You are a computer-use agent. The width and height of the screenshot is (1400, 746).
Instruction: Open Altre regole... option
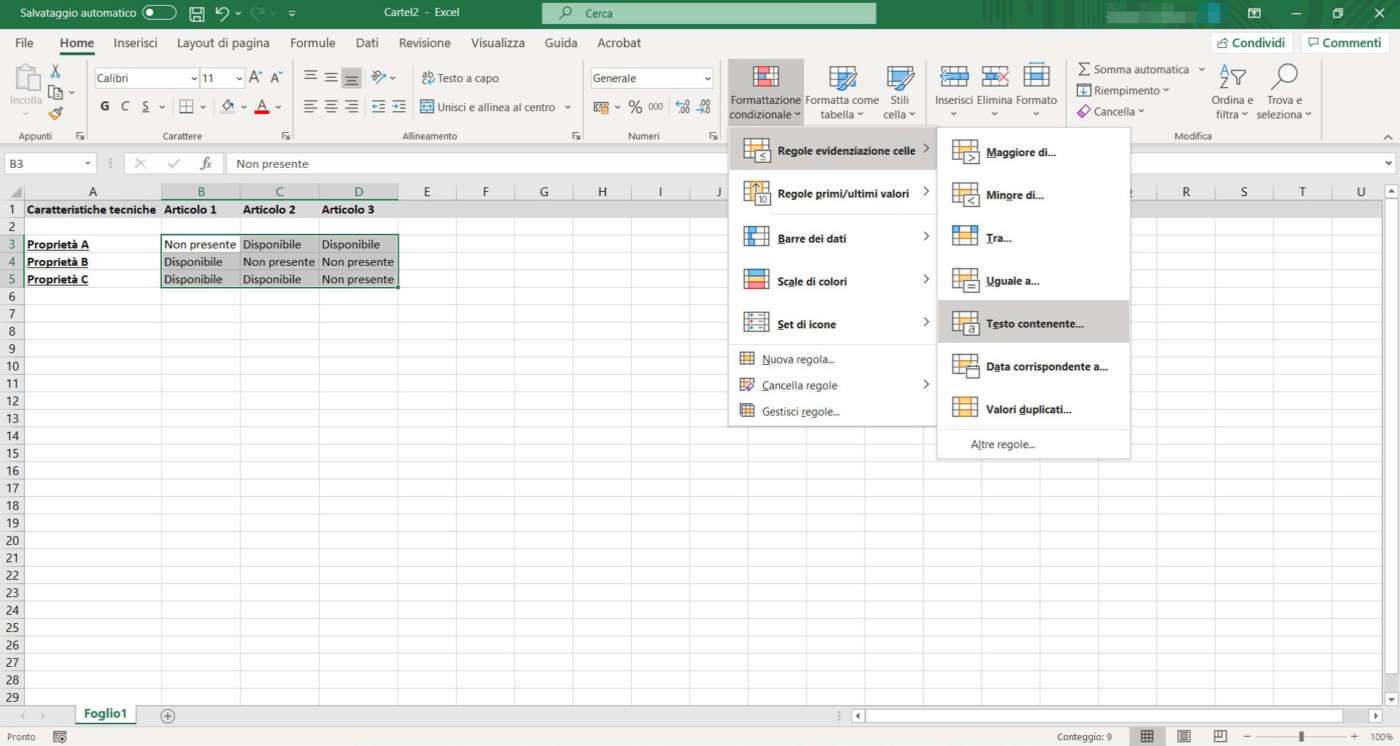pos(1002,444)
